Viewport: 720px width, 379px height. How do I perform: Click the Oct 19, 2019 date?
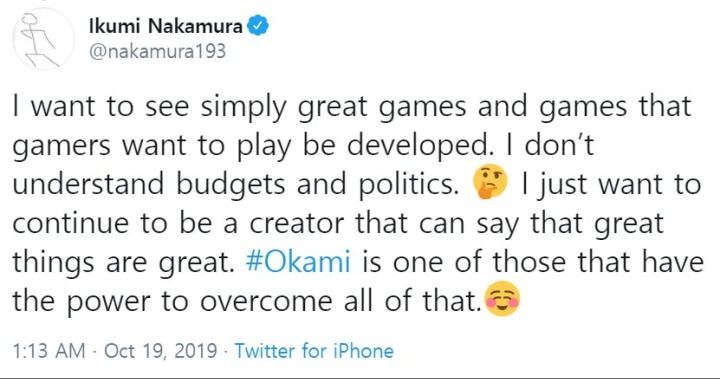click(x=161, y=351)
